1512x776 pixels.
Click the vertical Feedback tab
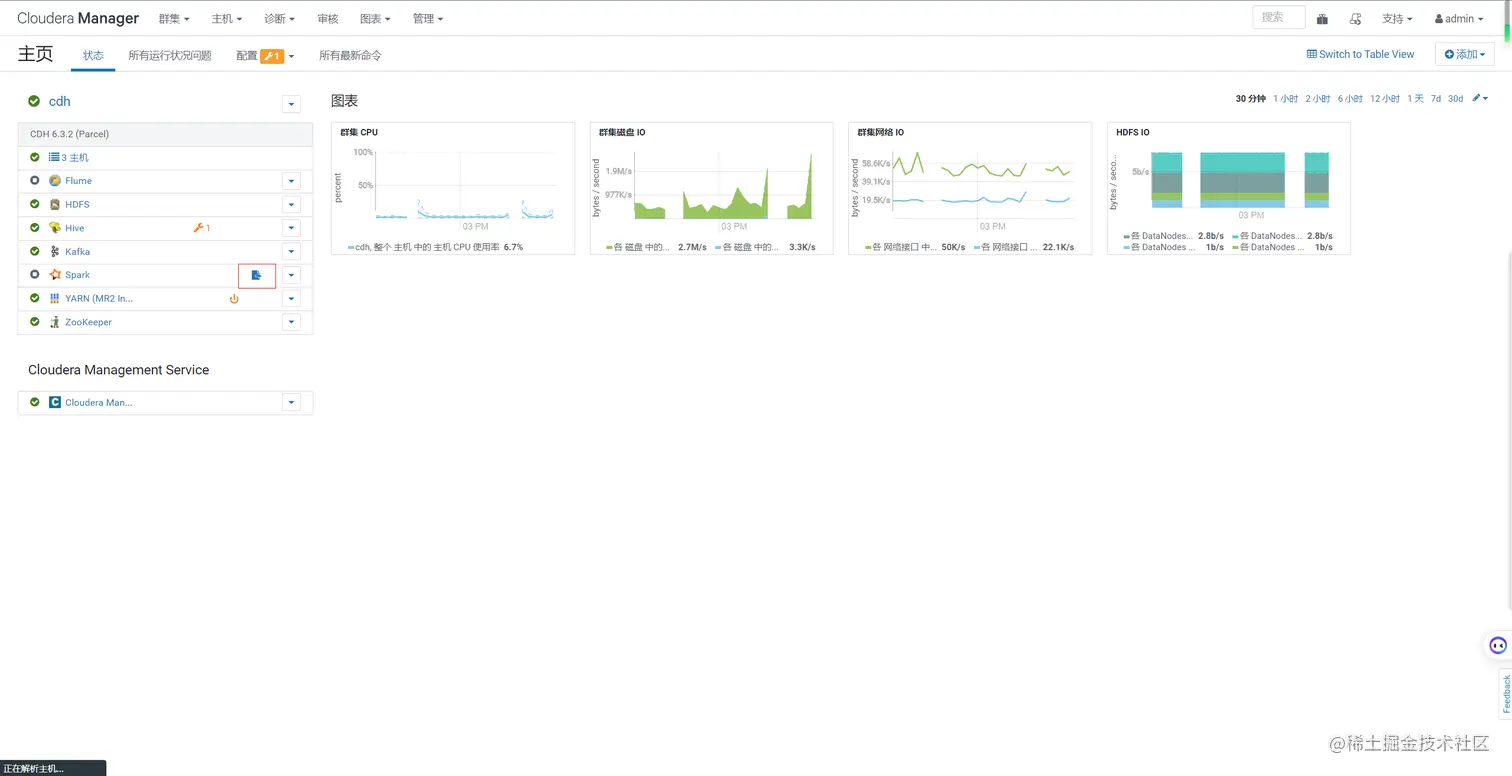(x=1505, y=694)
